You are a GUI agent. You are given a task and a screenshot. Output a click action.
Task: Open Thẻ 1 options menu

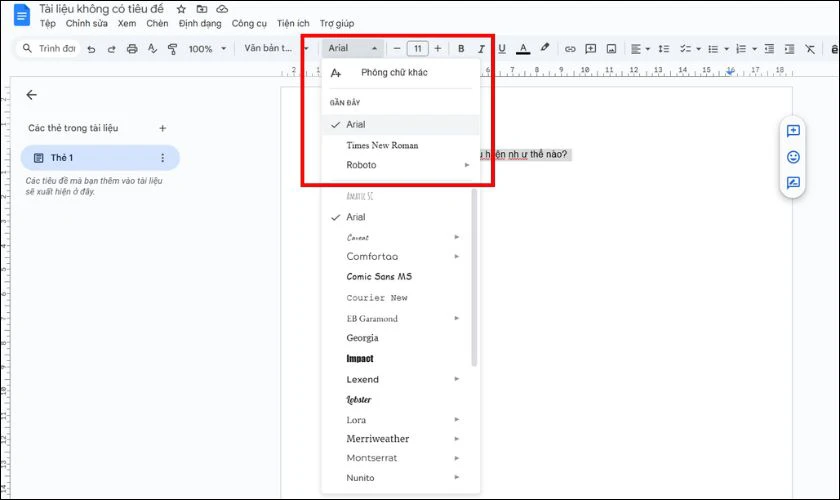click(163, 158)
